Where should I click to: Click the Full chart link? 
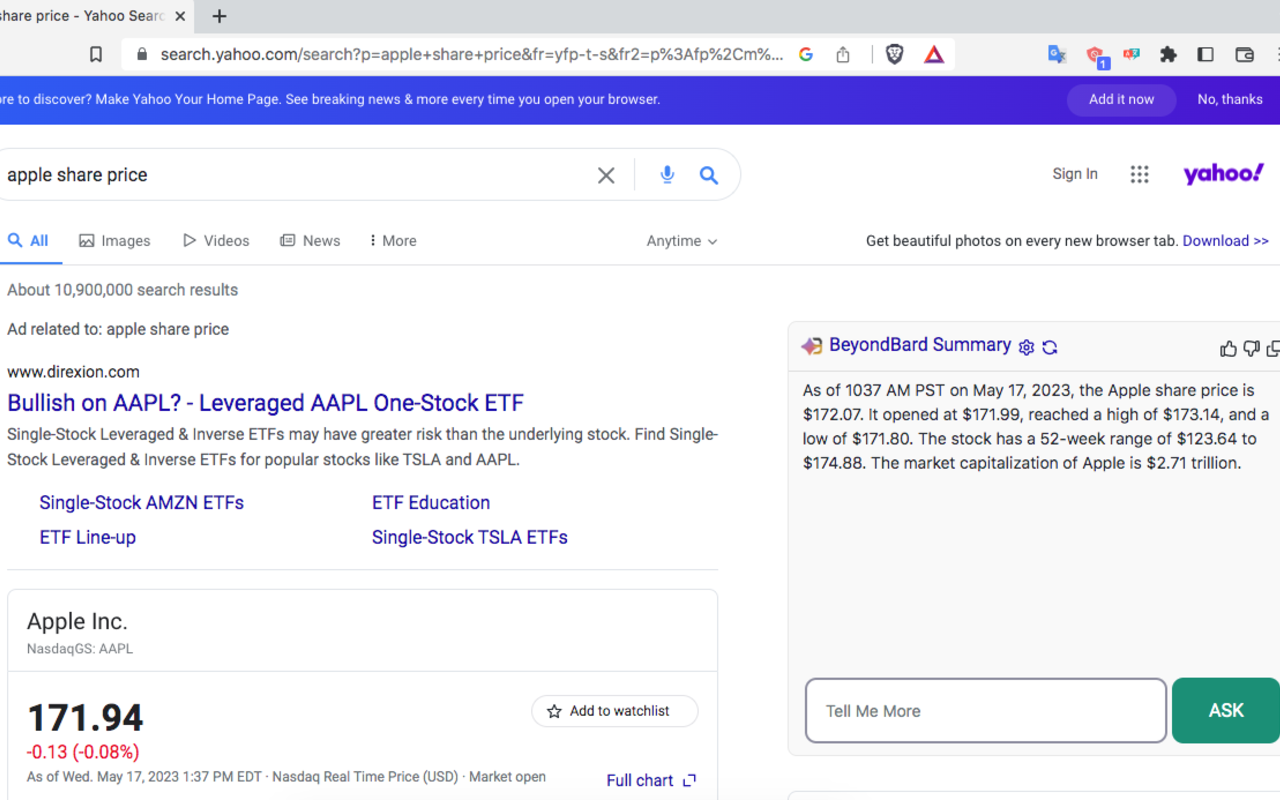(x=640, y=780)
